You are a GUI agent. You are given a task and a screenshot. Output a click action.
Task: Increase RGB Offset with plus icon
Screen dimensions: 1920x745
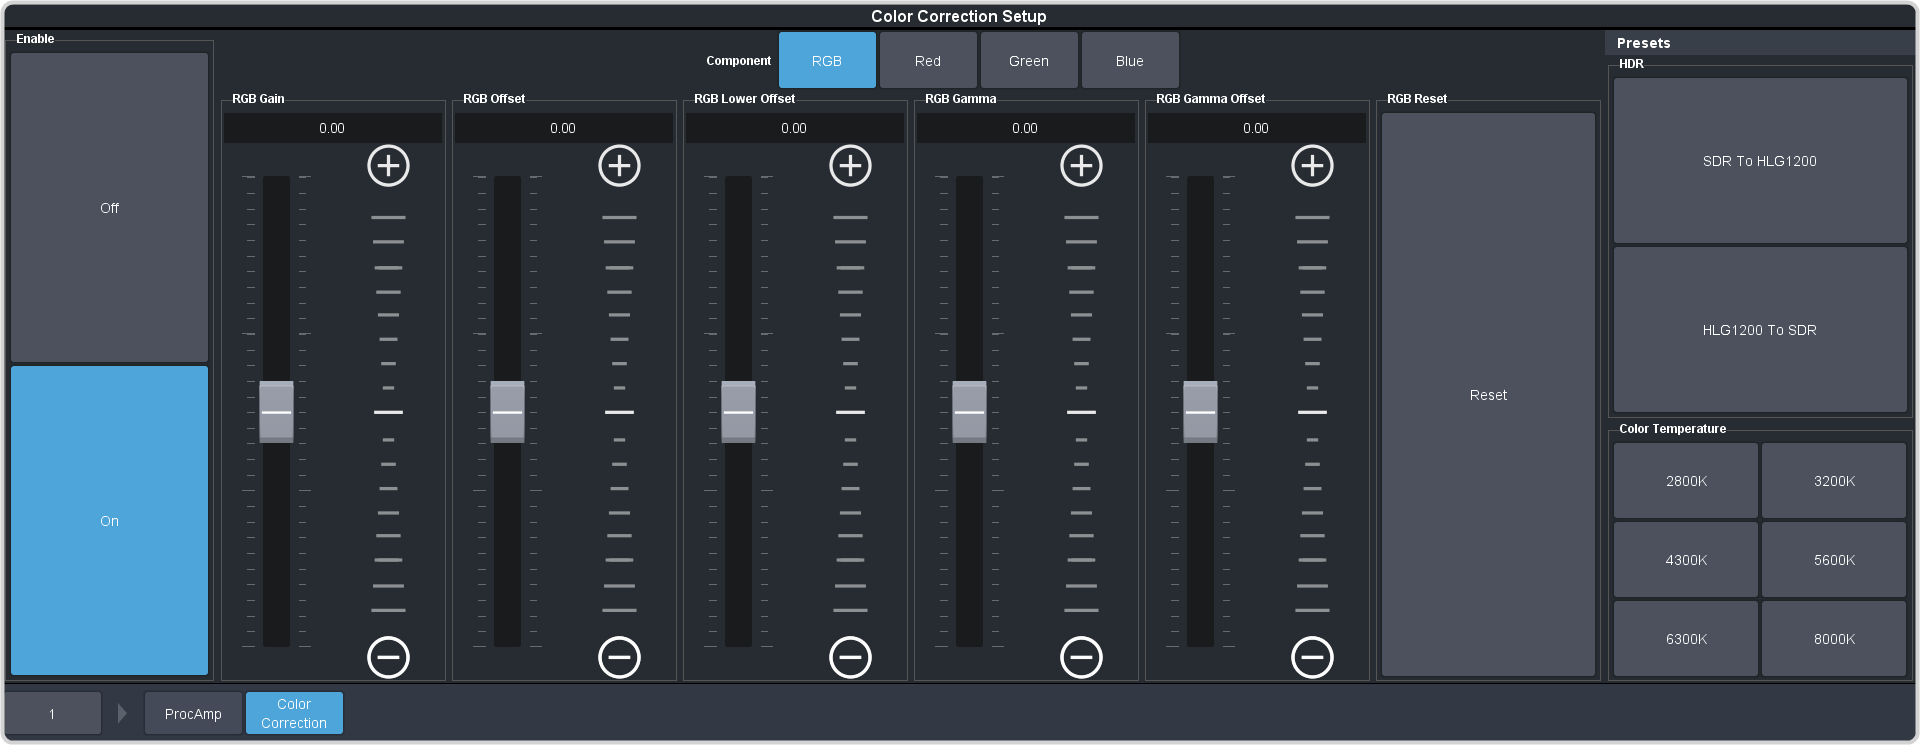[x=619, y=166]
